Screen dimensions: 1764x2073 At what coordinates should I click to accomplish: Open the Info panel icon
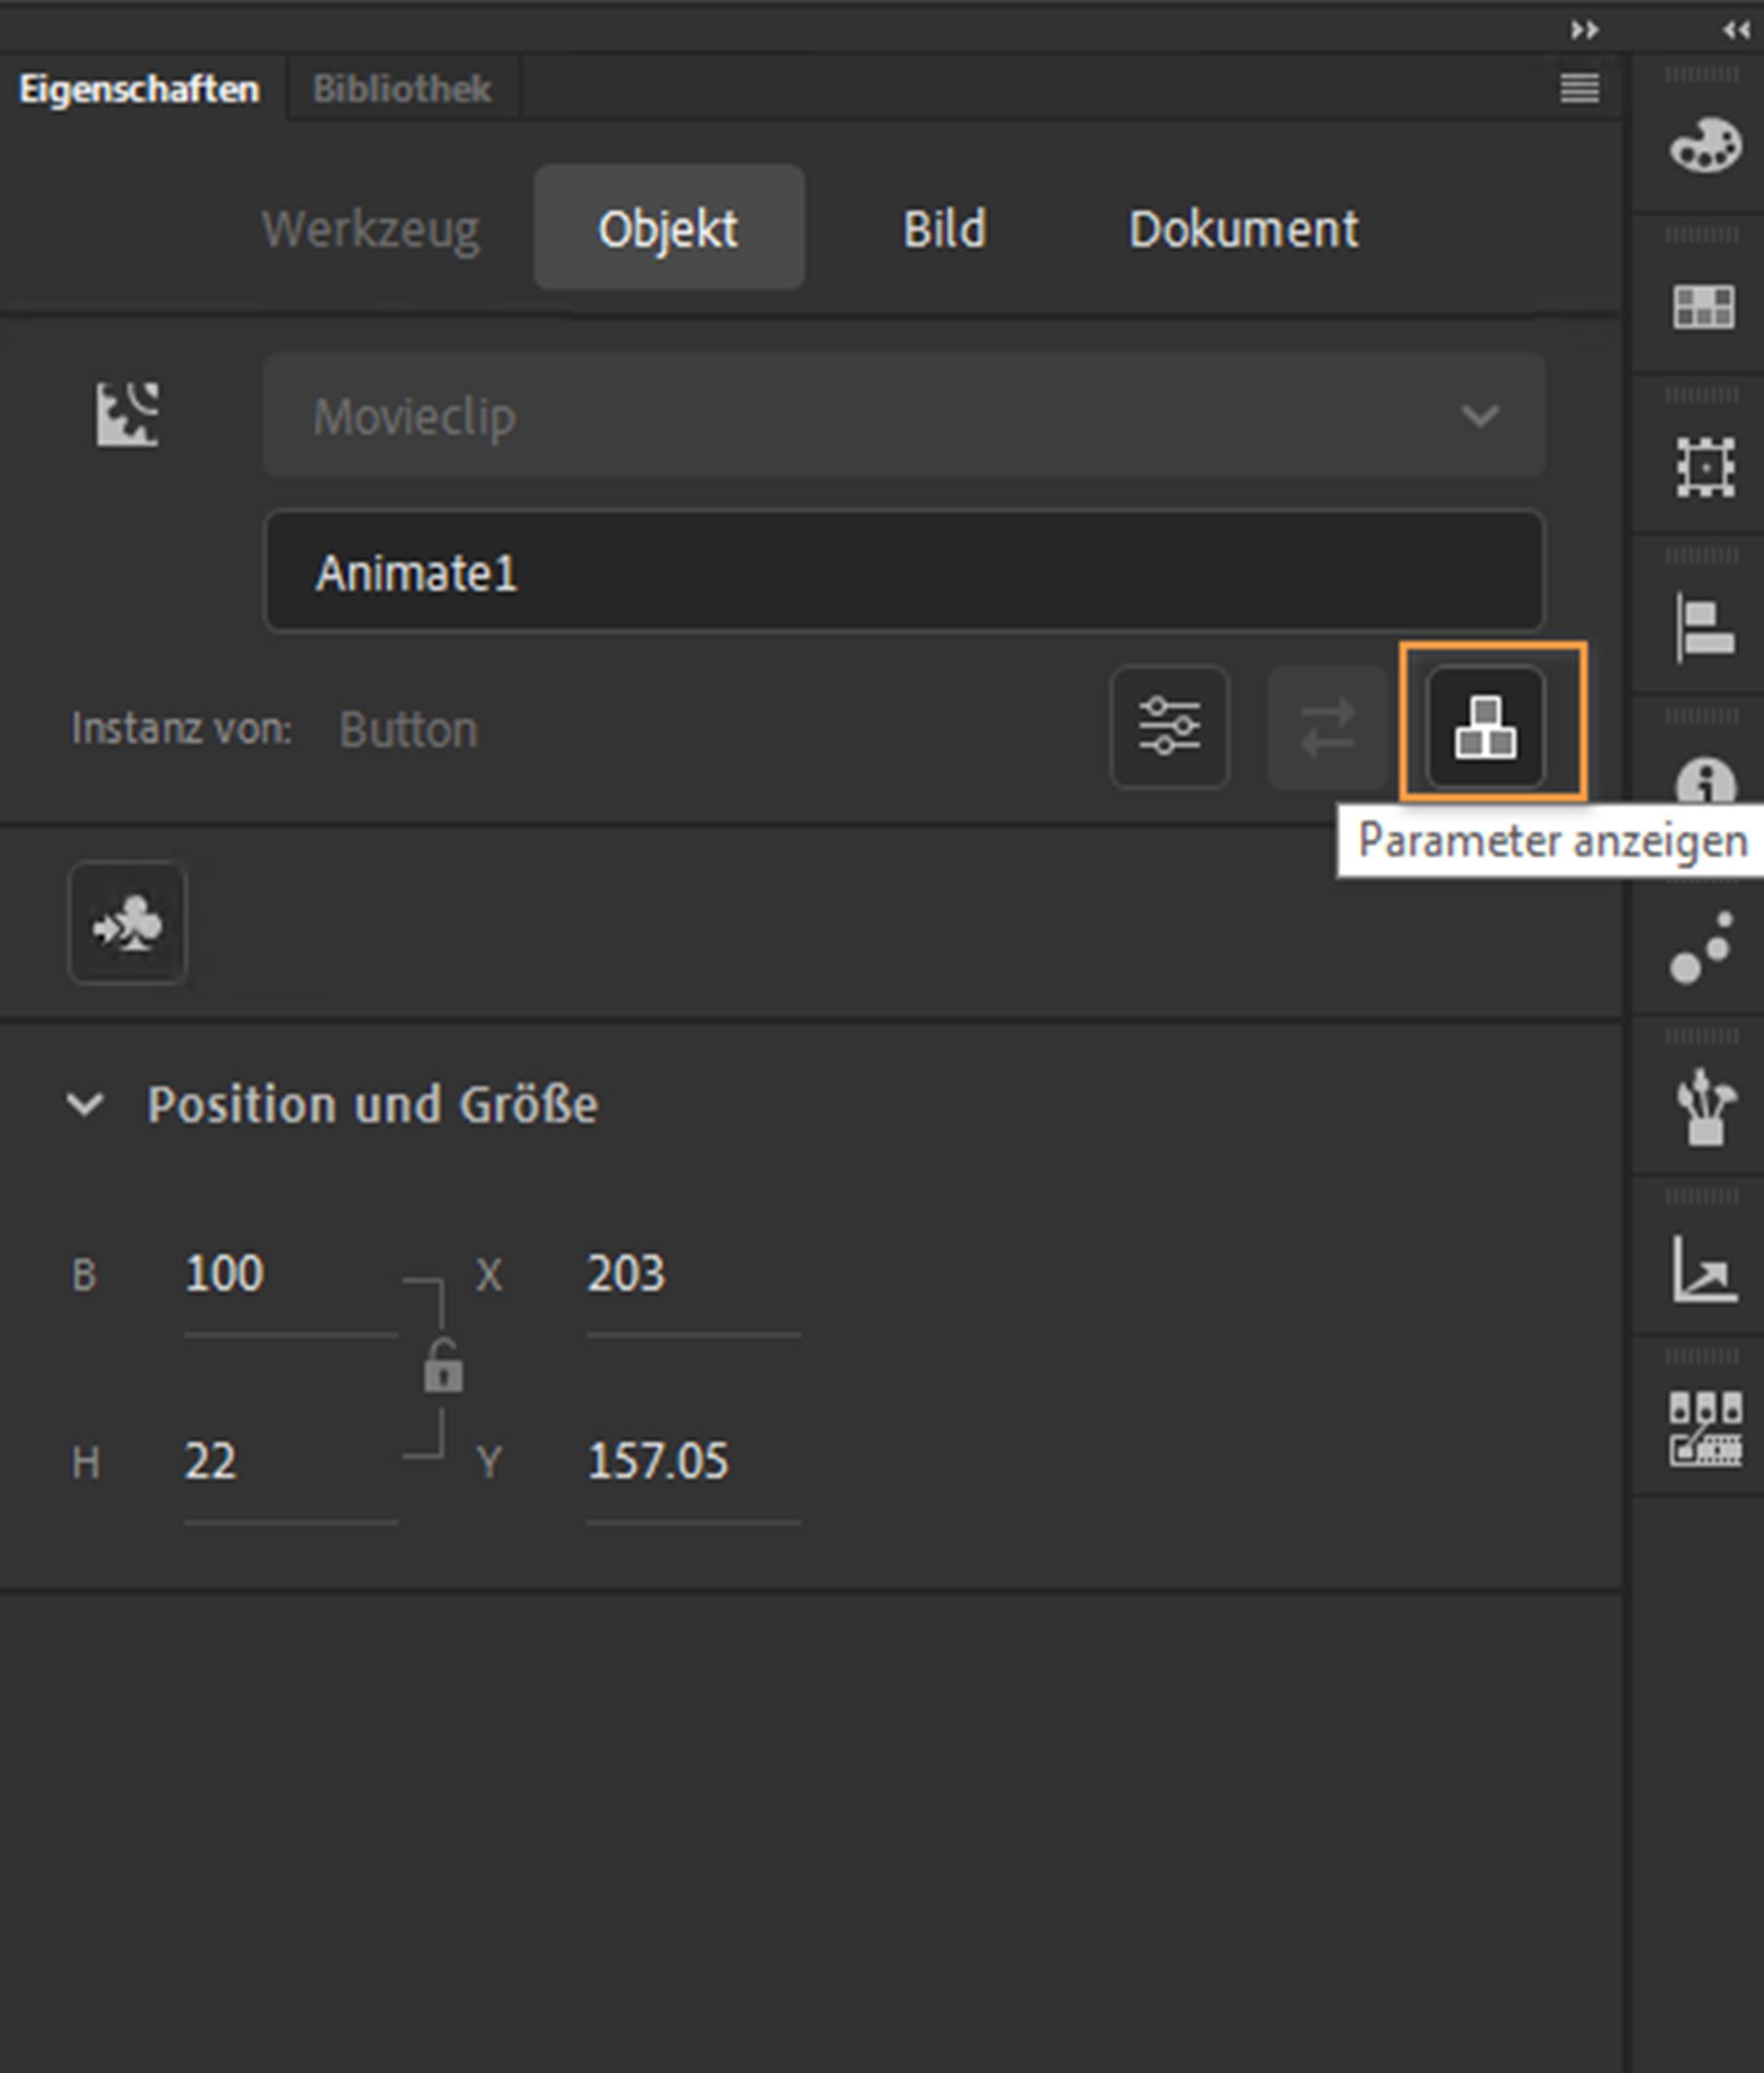(x=1705, y=781)
